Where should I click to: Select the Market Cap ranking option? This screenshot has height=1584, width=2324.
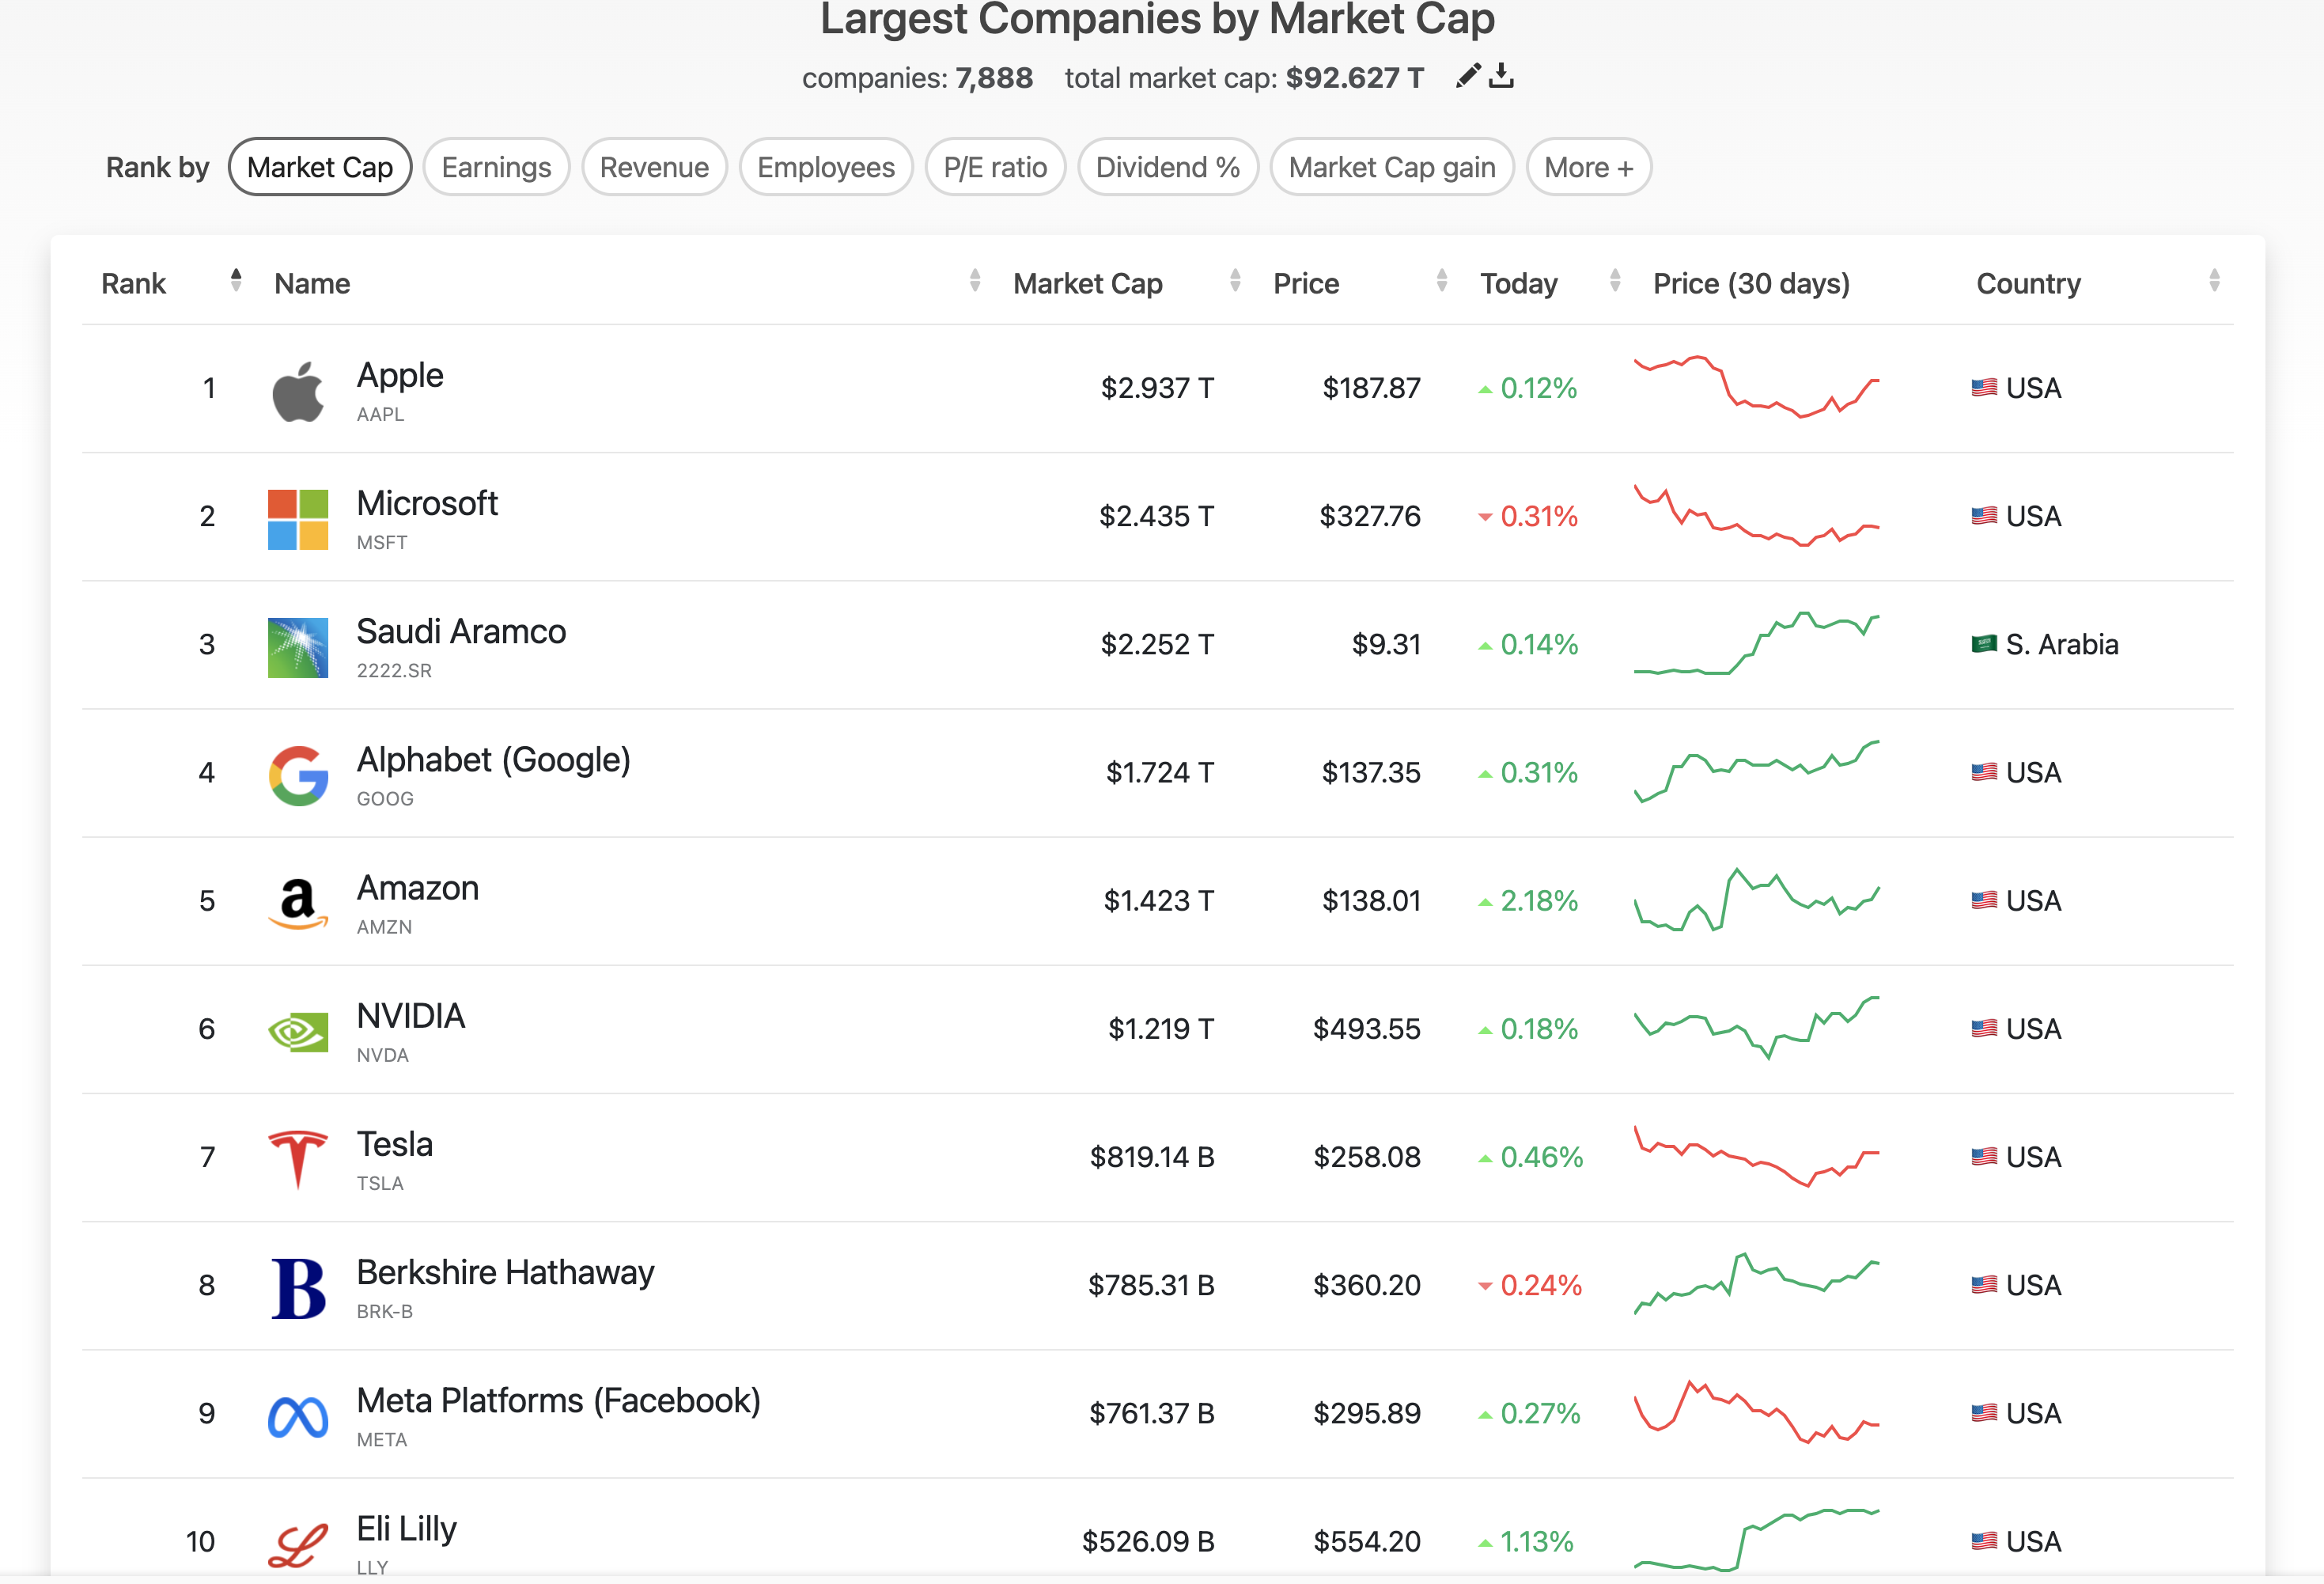(x=320, y=167)
